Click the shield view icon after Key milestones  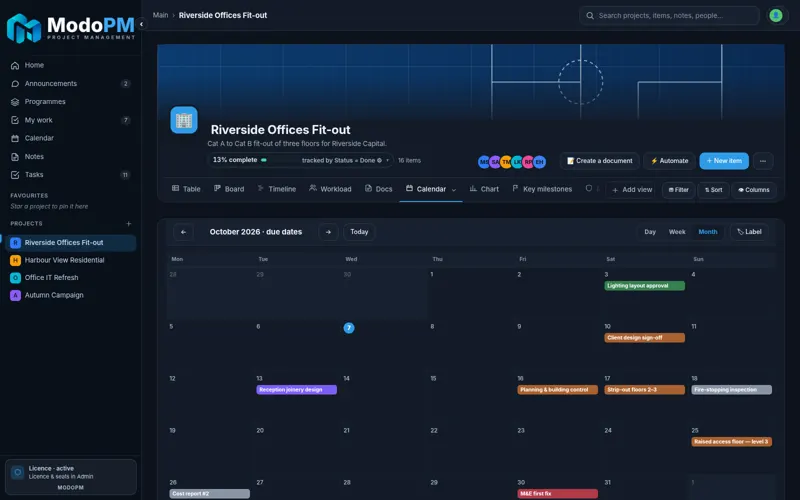(x=589, y=188)
